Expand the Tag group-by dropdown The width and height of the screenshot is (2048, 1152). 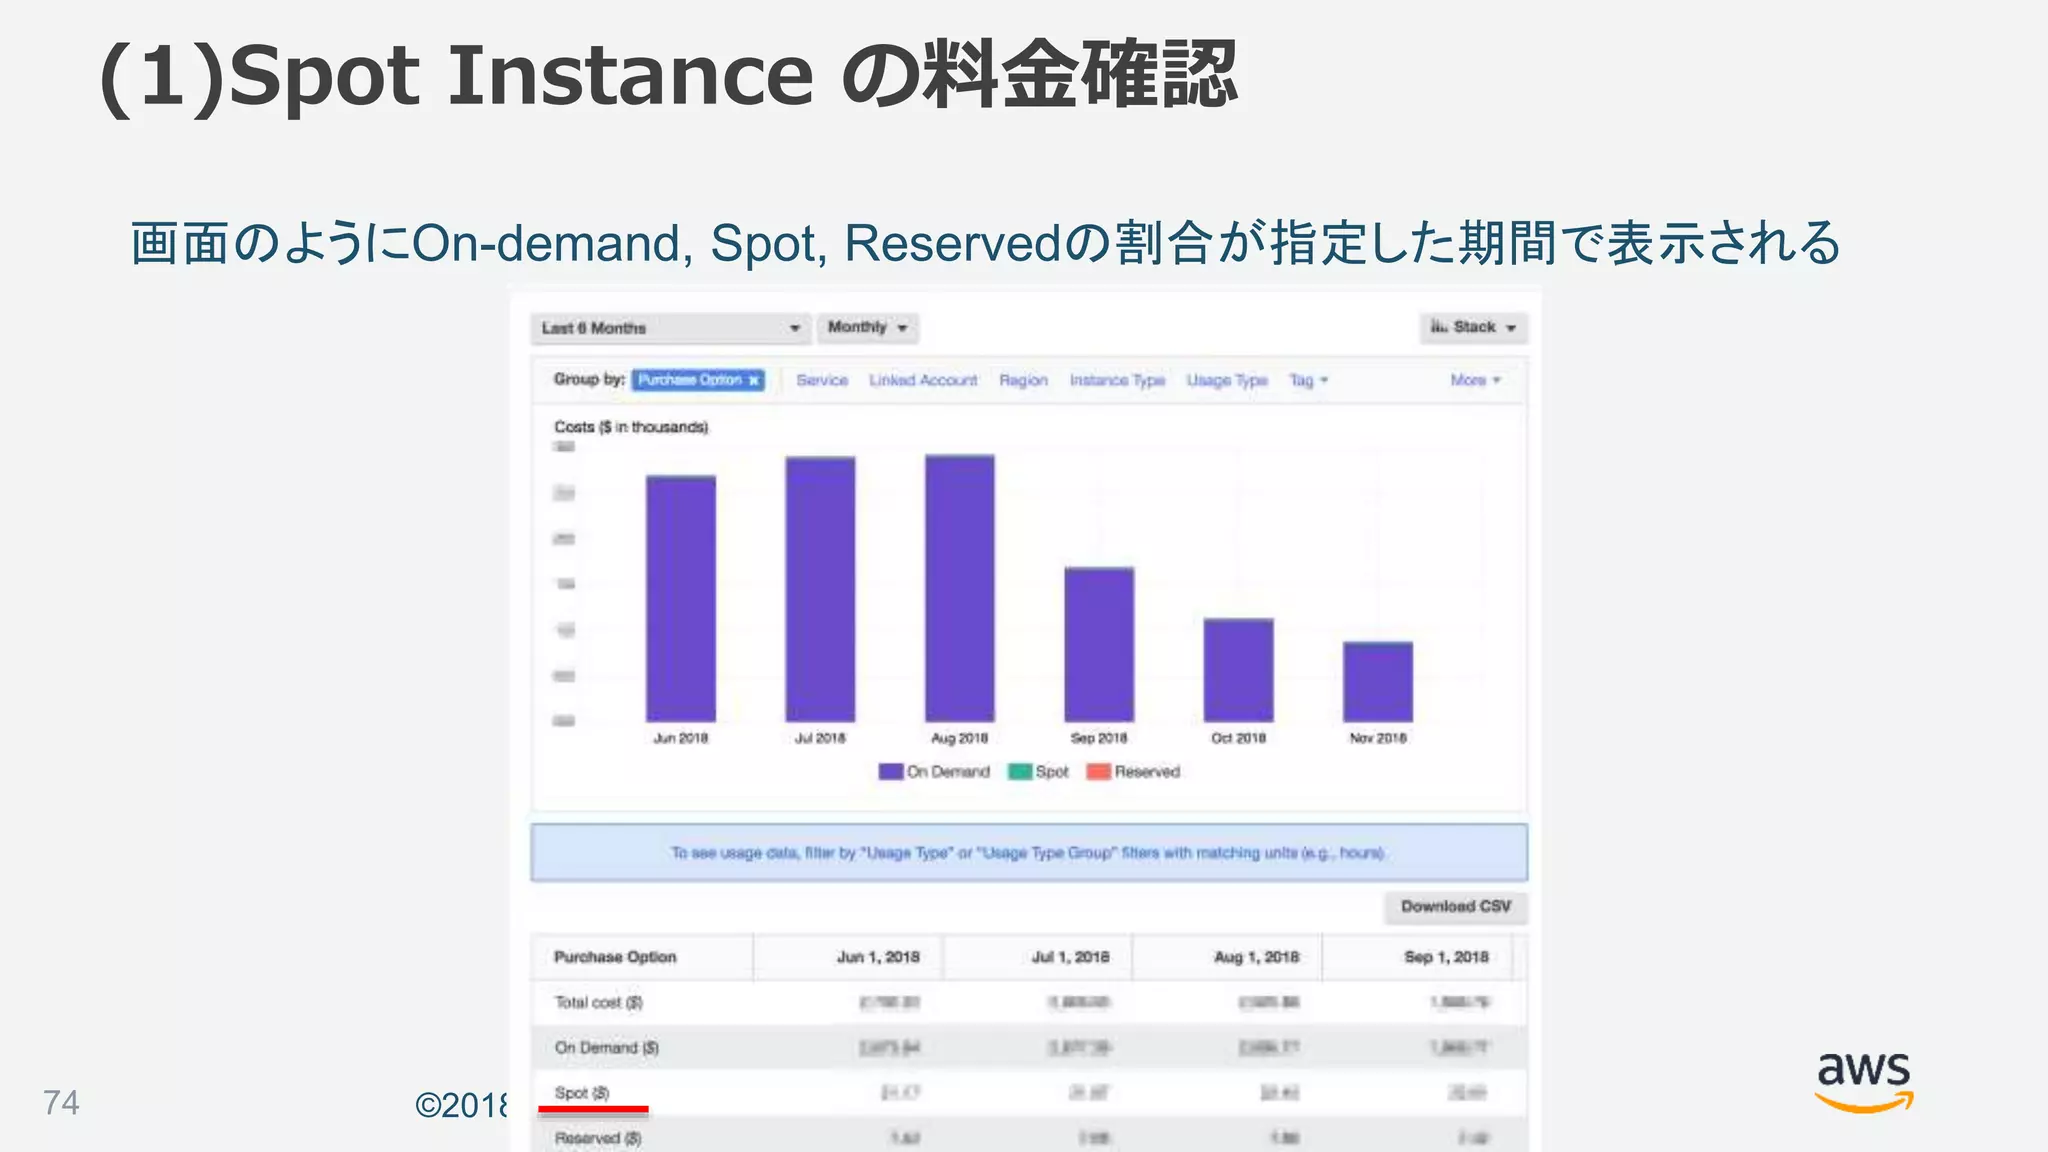pyautogui.click(x=1308, y=380)
